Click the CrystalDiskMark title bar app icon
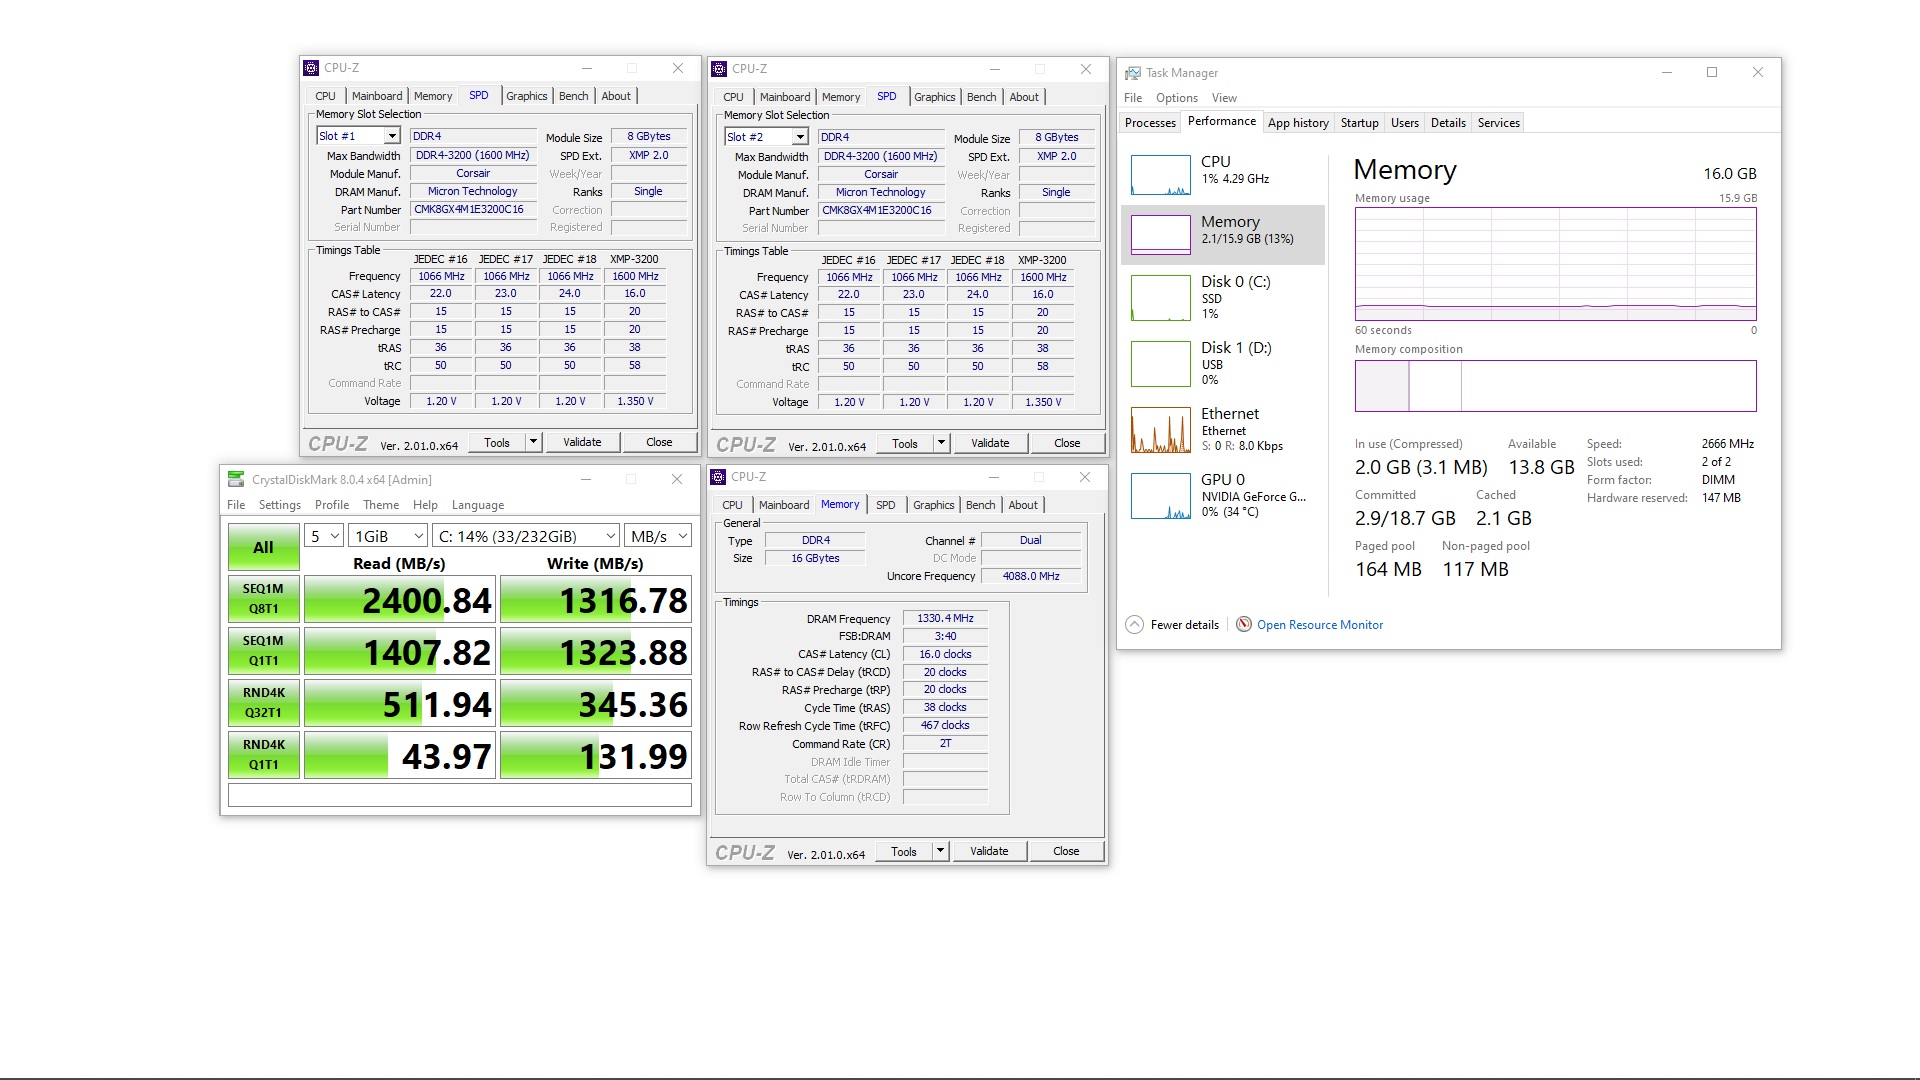1920x1080 pixels. pyautogui.click(x=236, y=479)
